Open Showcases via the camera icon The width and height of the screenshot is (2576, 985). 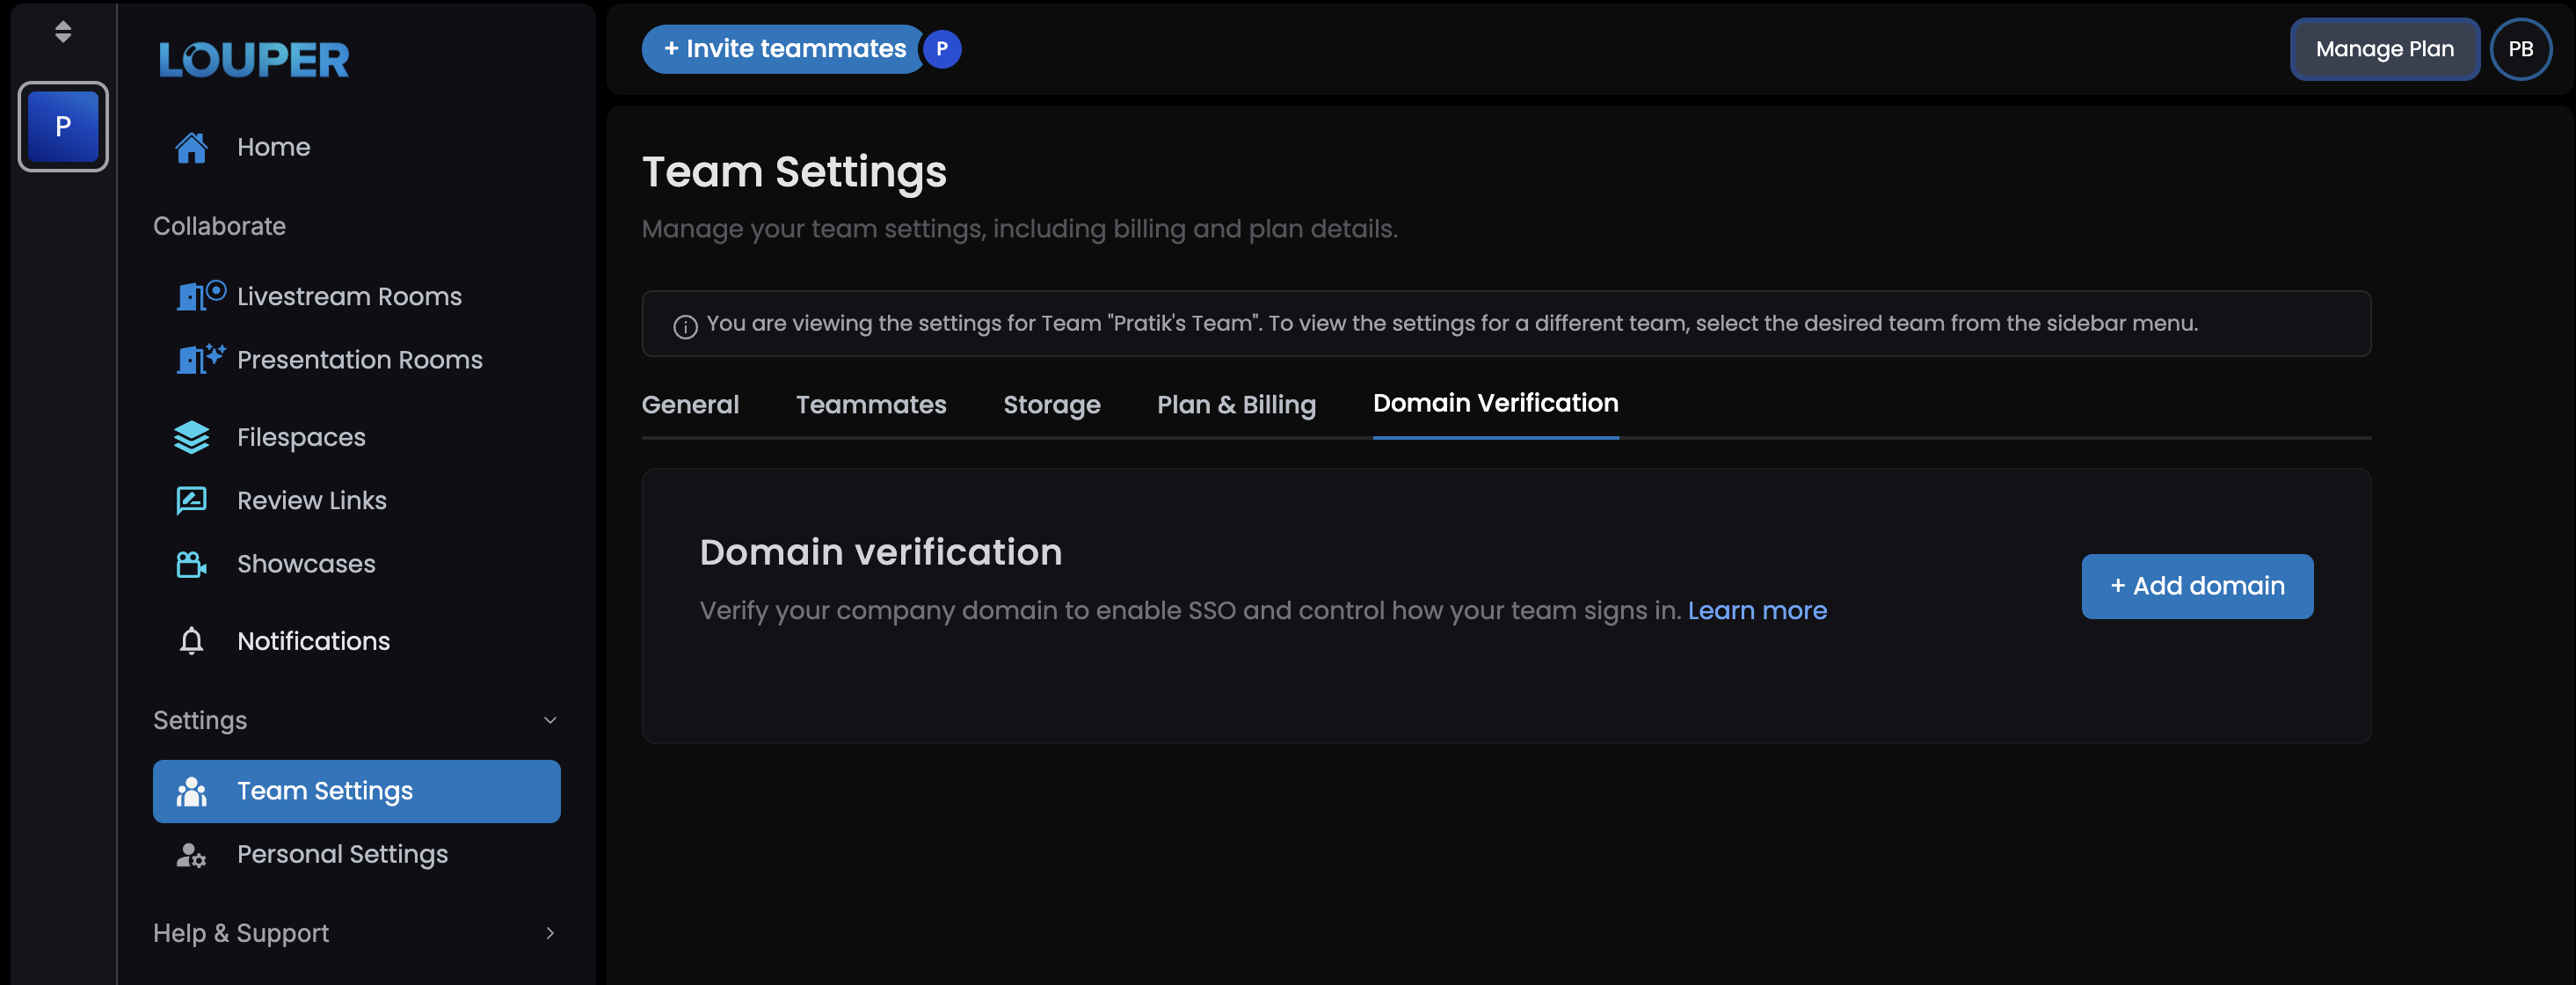[191, 564]
